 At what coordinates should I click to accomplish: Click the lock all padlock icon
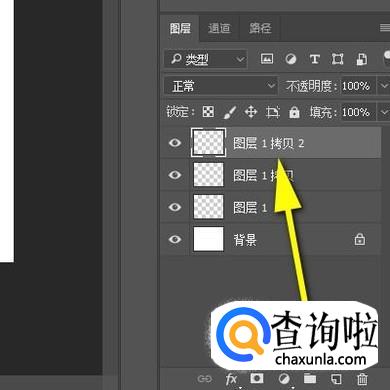(294, 112)
